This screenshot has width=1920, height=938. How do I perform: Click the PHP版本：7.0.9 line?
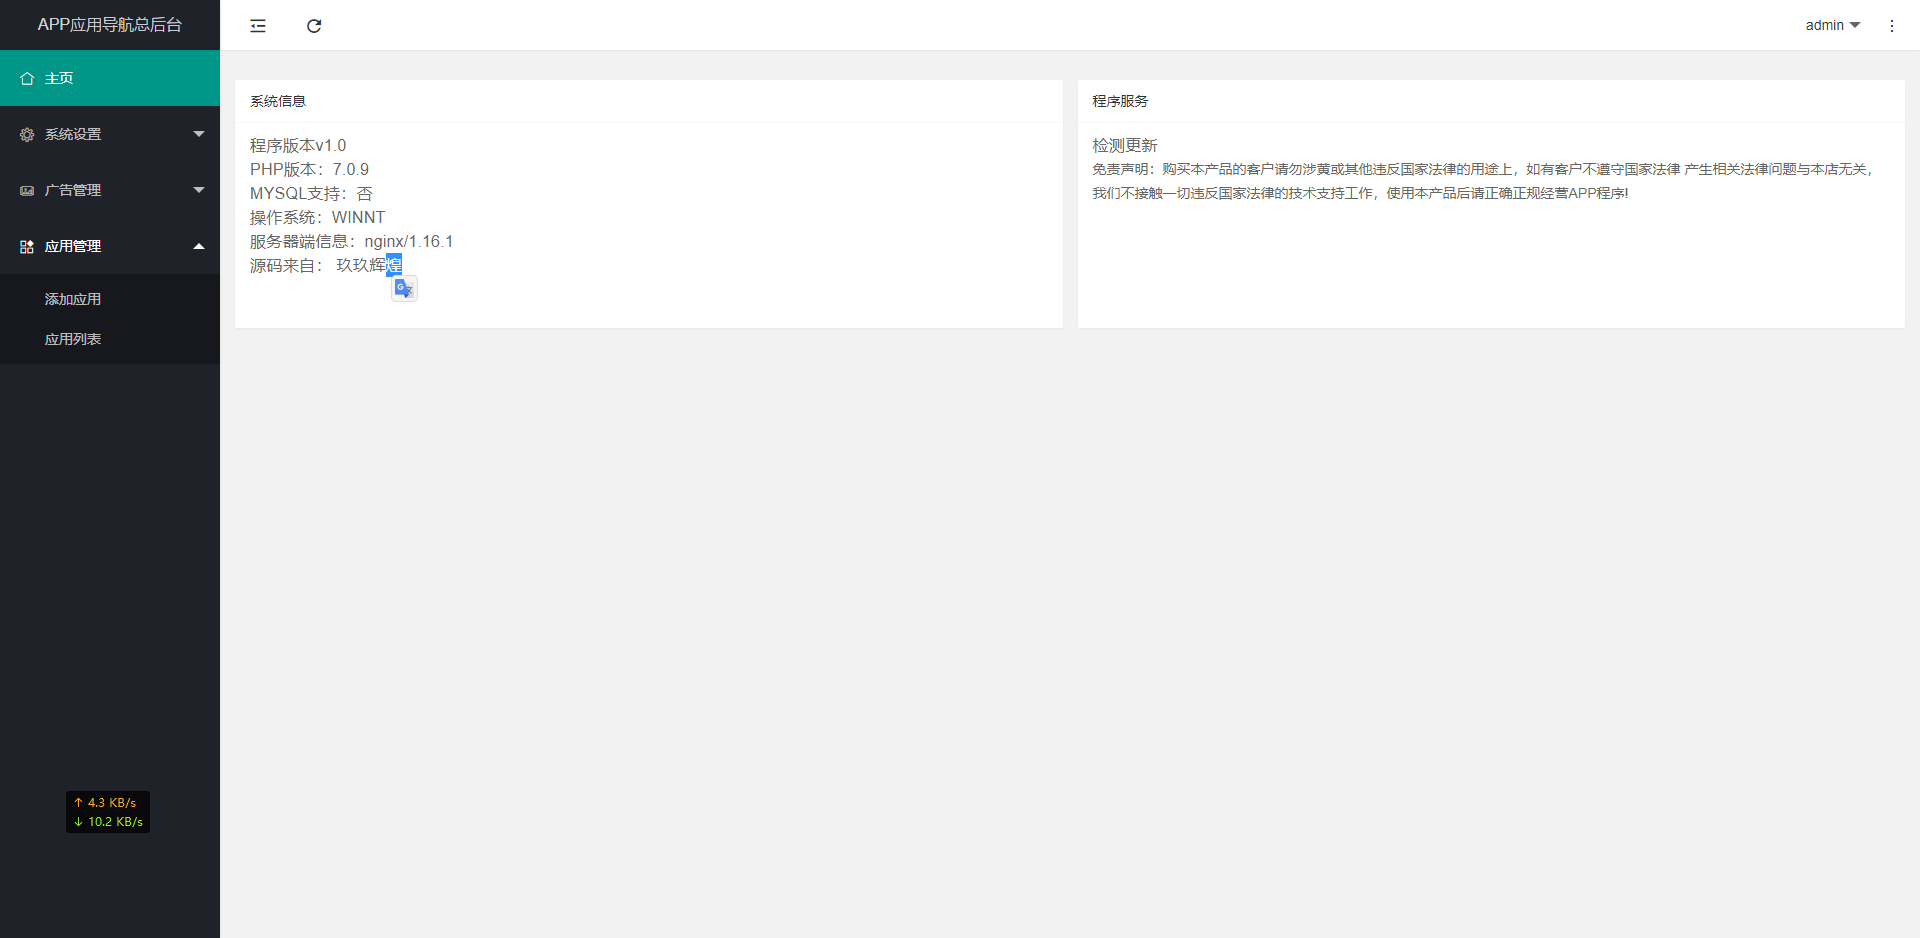point(309,169)
